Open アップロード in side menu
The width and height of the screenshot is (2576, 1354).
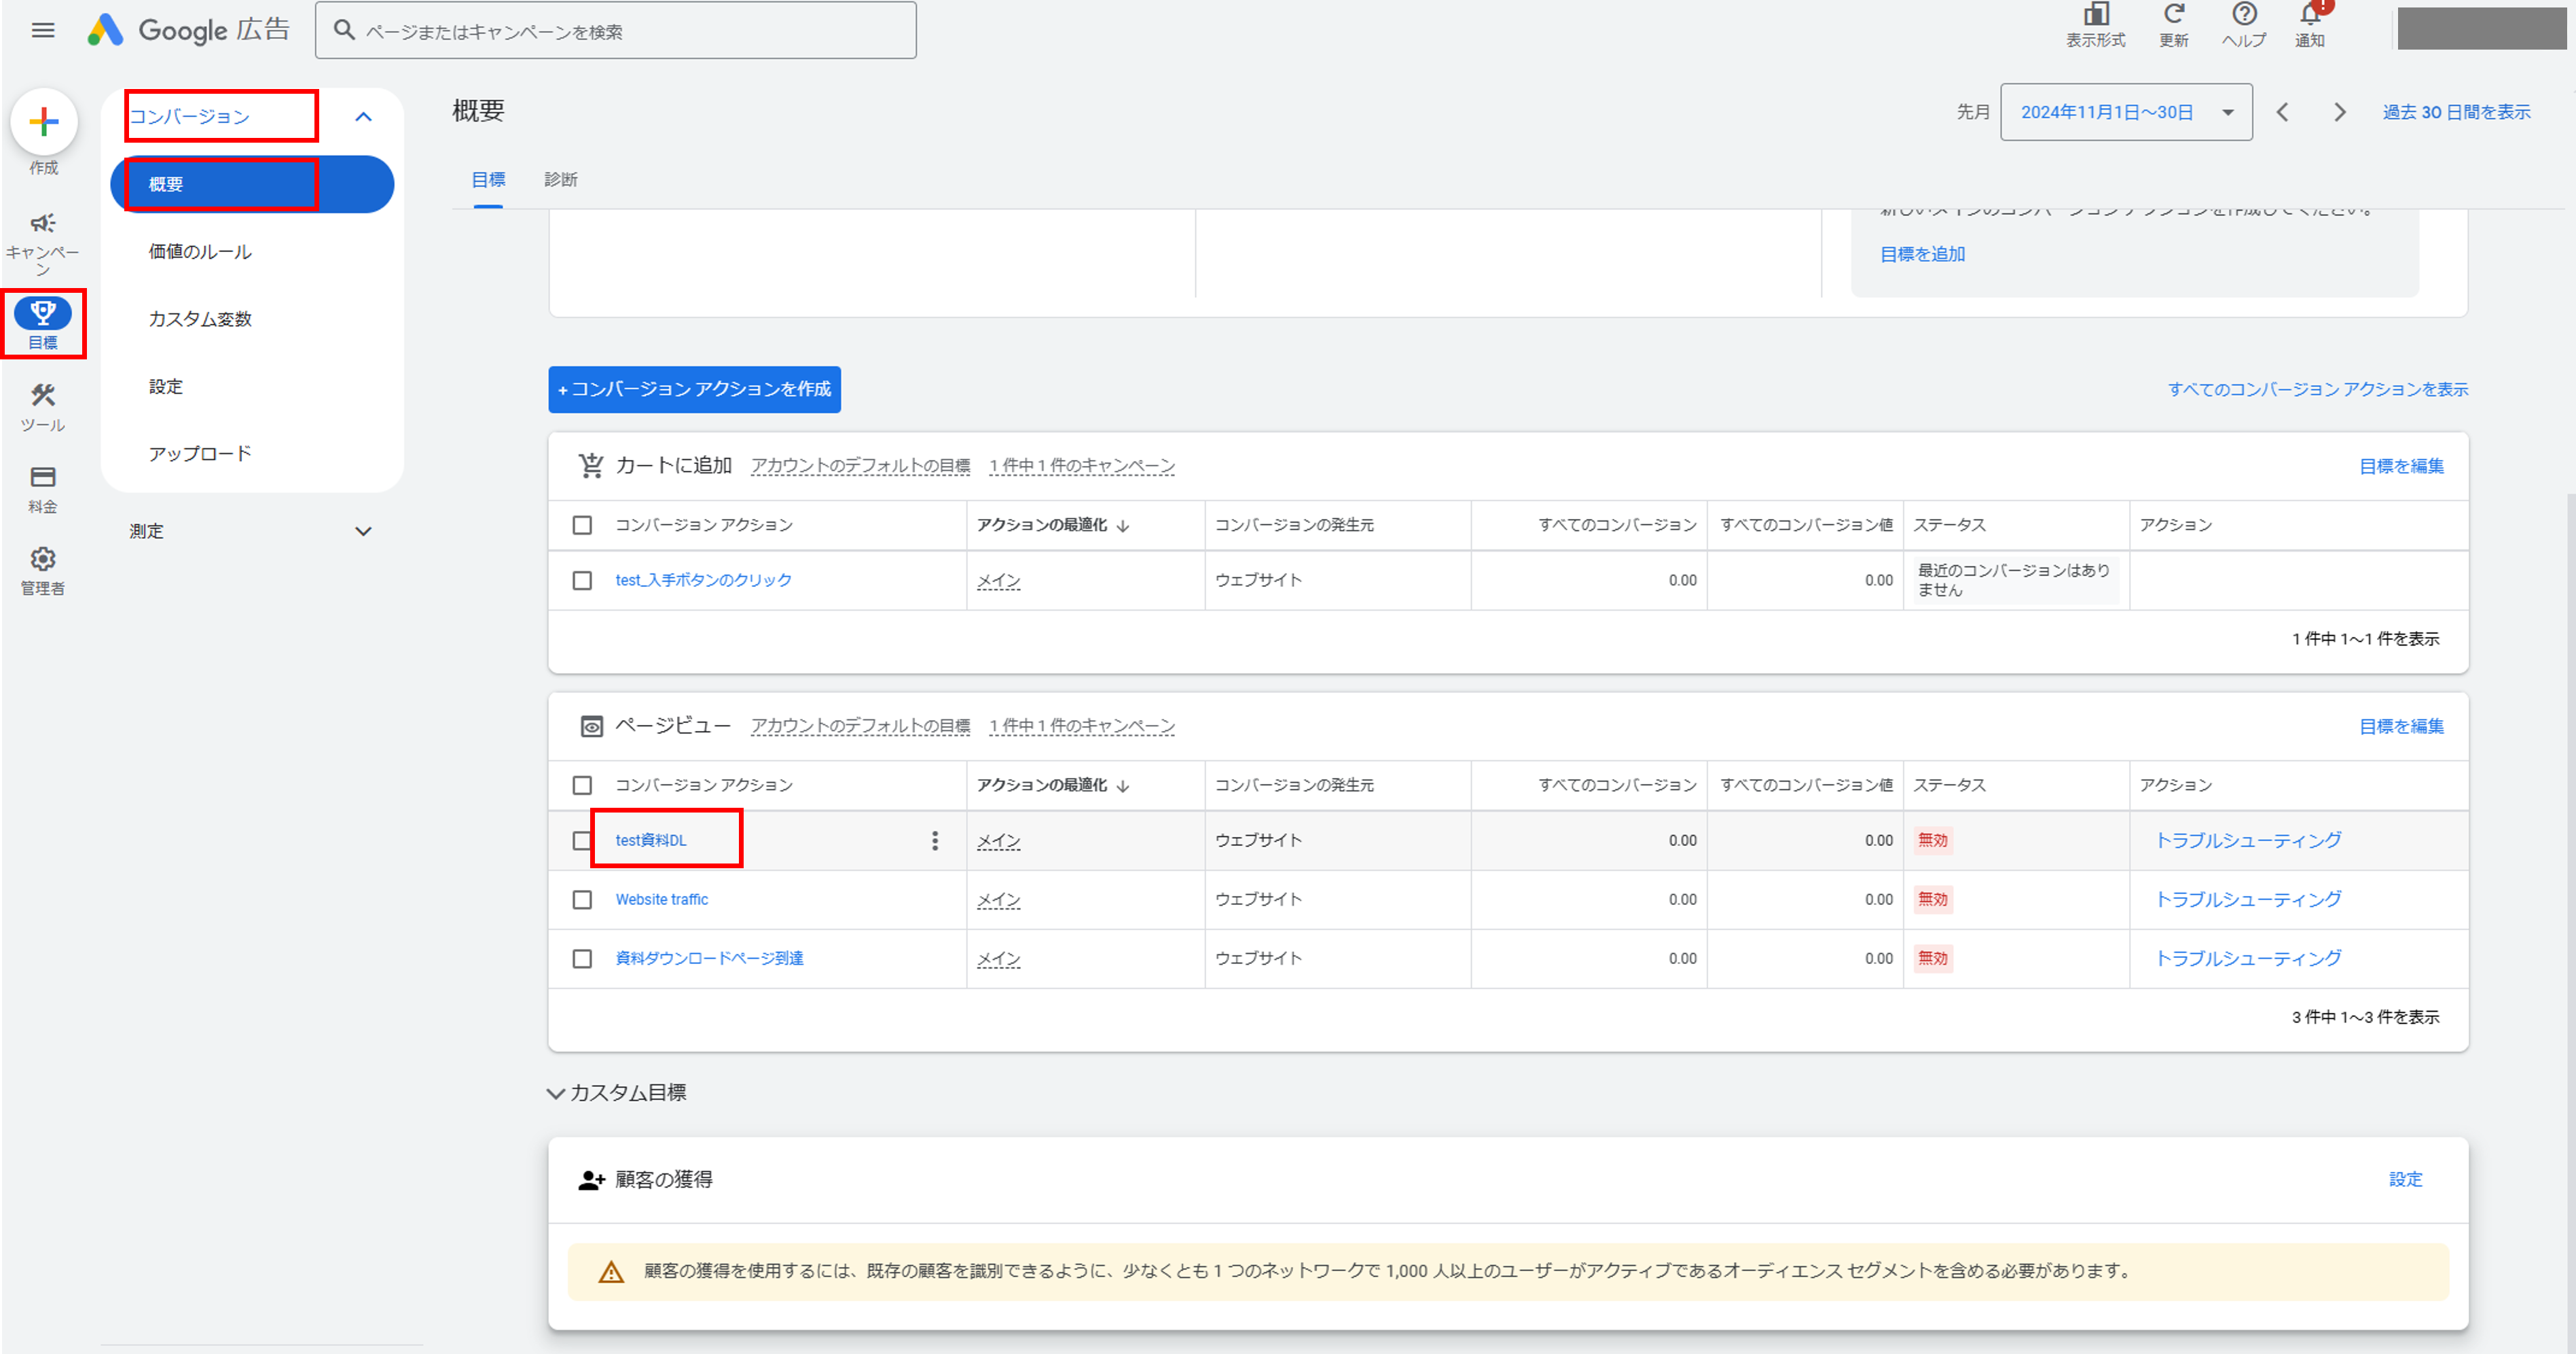pos(200,454)
